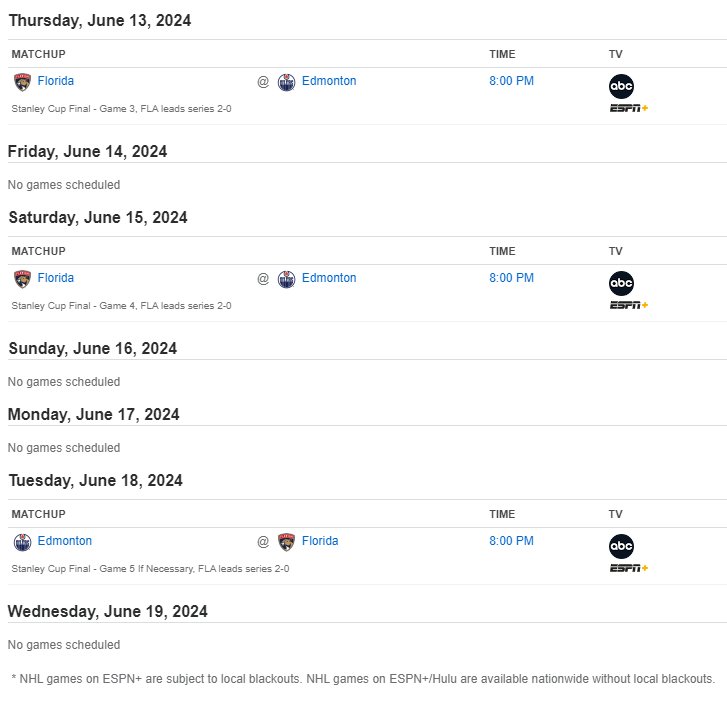Click Edmonton Oilers logo in June 15 game
Viewport: 727px width, 702px height.
[287, 279]
